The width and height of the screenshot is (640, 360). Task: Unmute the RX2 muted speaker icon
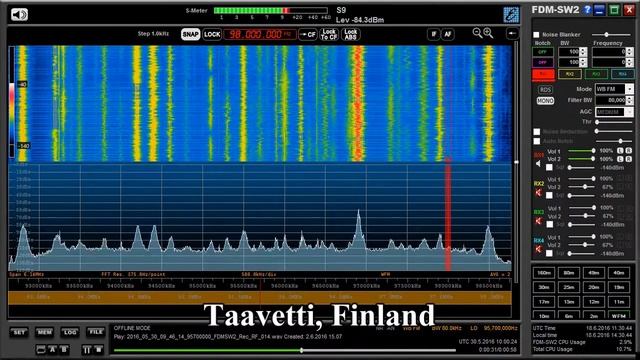pyautogui.click(x=538, y=192)
